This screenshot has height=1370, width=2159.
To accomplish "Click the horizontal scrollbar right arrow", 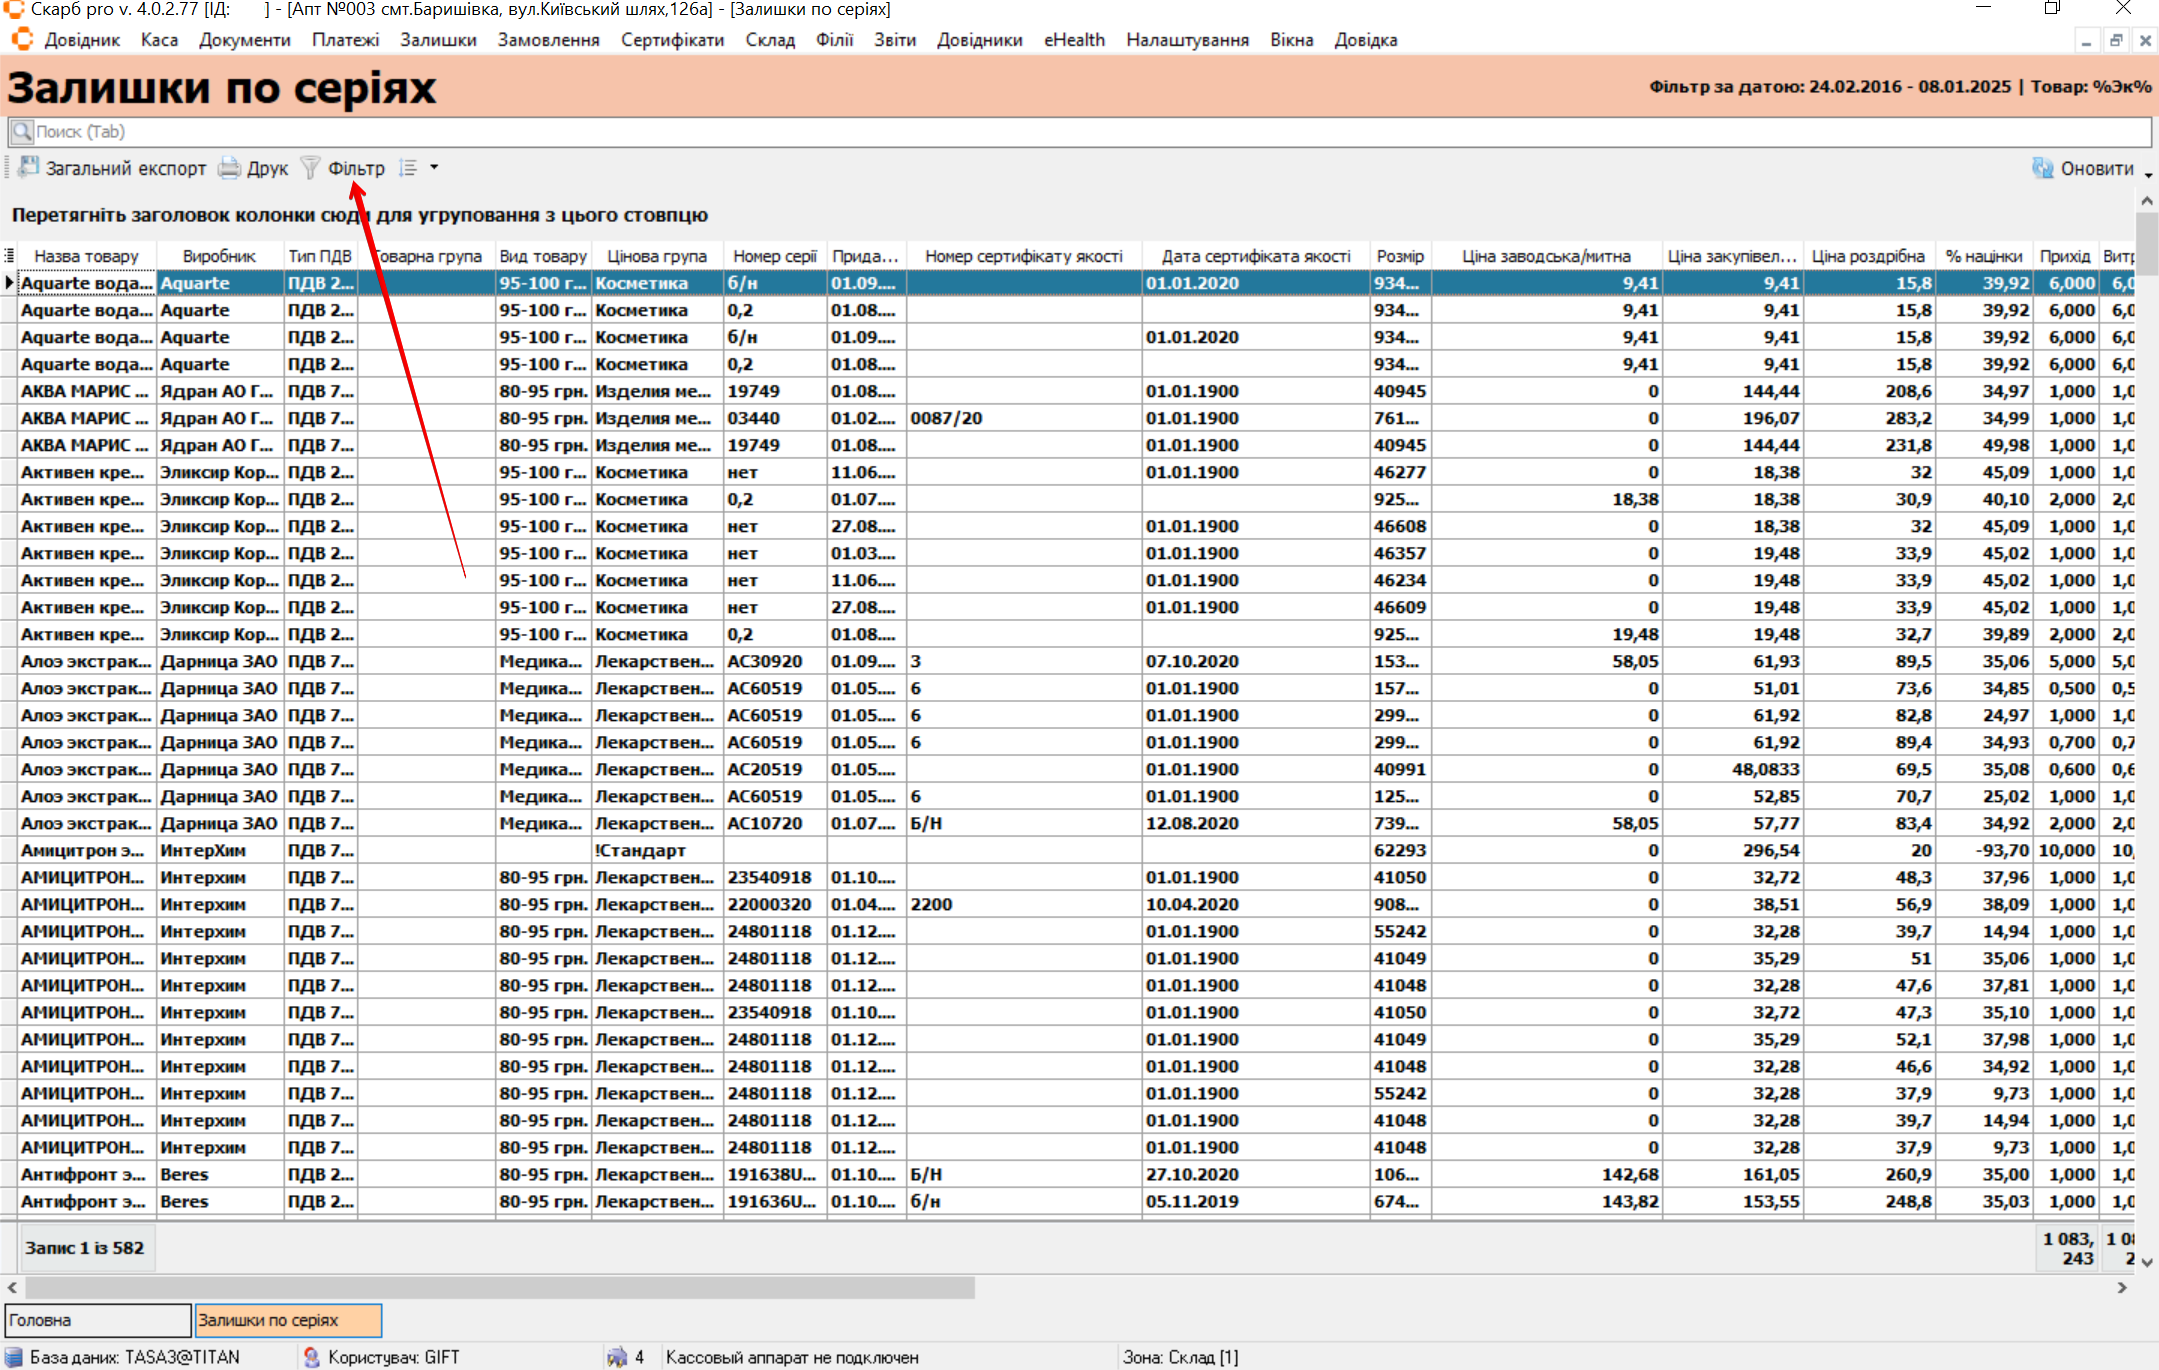I will click(2122, 1288).
